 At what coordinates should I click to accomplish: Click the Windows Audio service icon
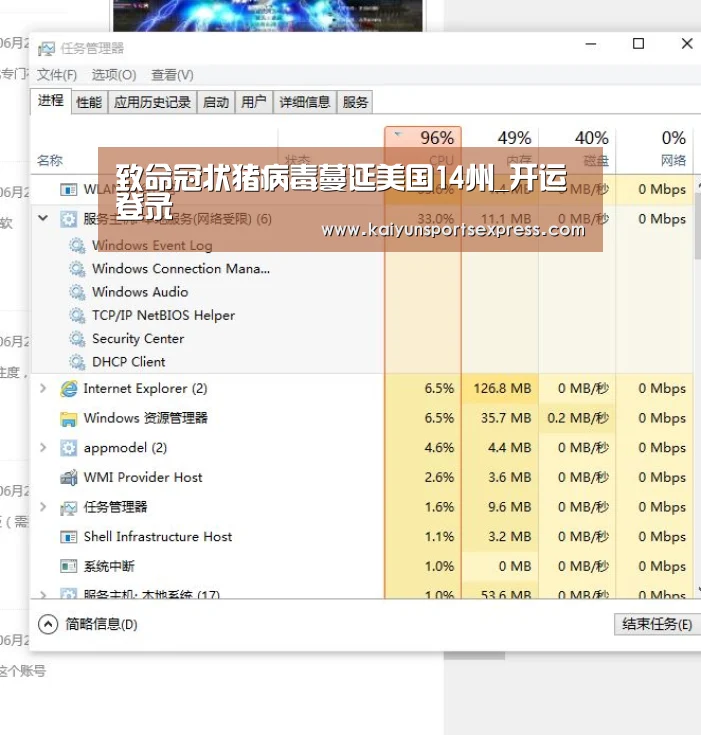coord(77,292)
